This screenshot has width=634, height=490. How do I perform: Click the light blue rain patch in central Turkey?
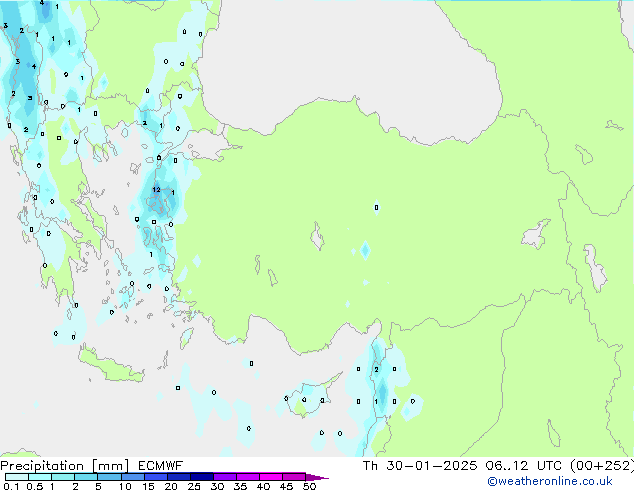[x=366, y=249]
